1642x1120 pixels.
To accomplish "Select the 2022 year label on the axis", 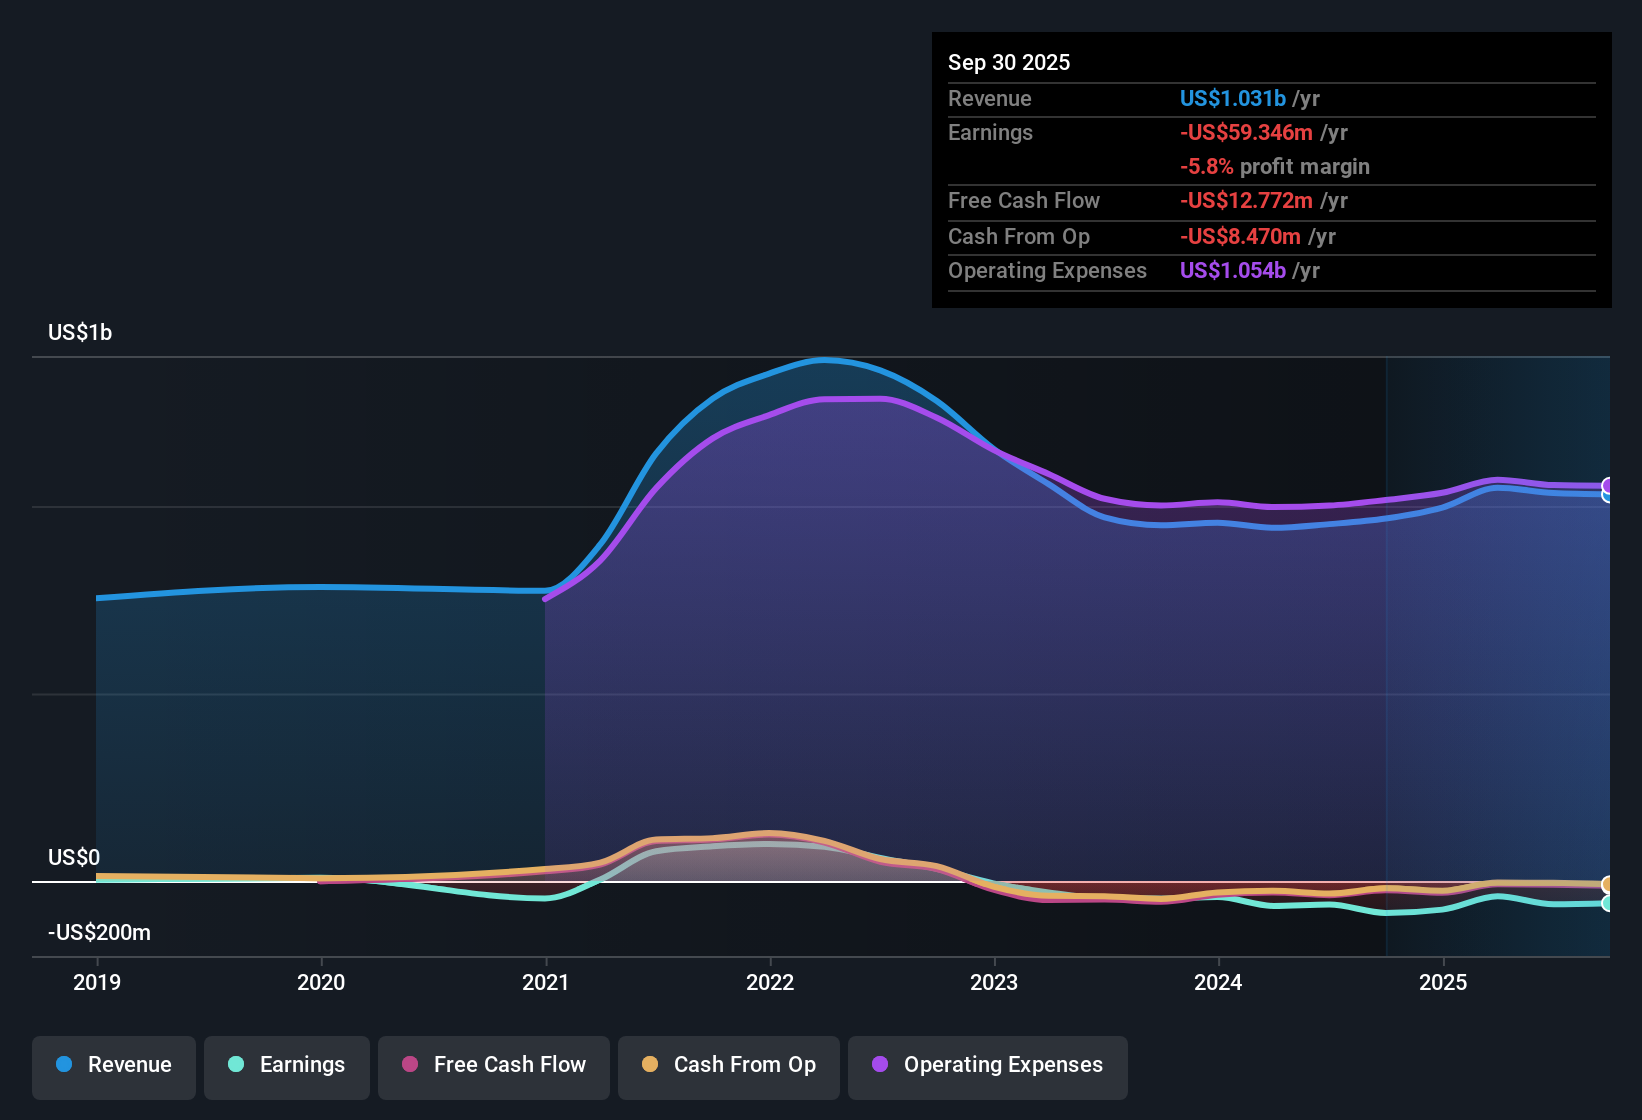I will pyautogui.click(x=768, y=983).
